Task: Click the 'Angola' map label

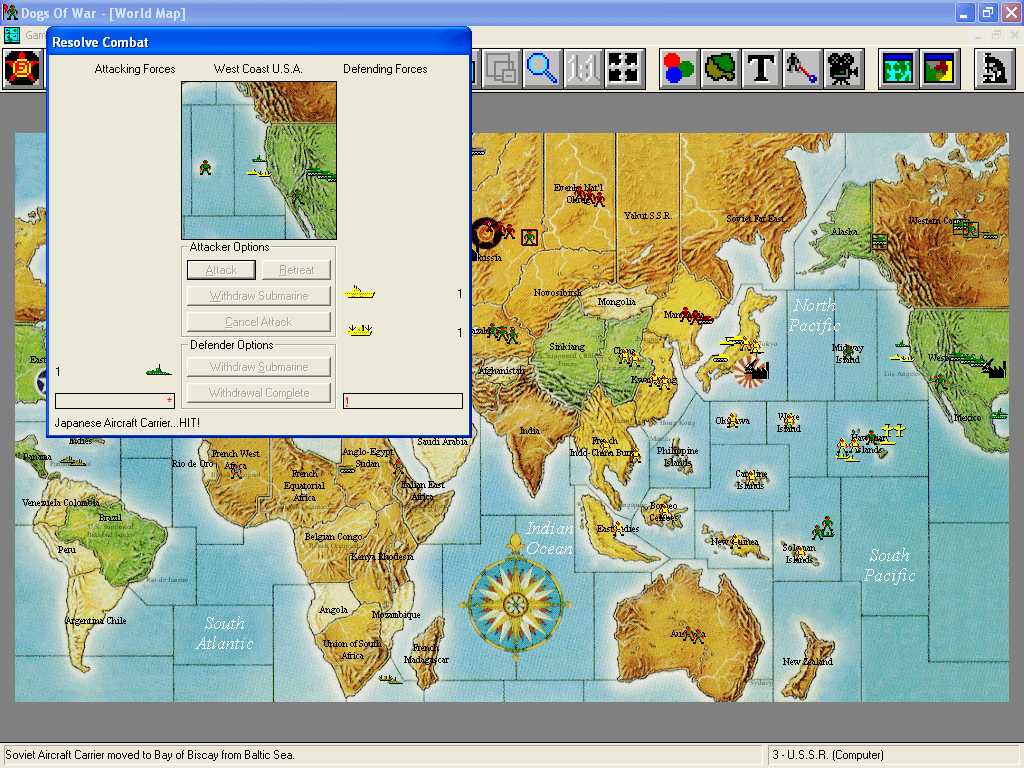Action: (x=333, y=610)
